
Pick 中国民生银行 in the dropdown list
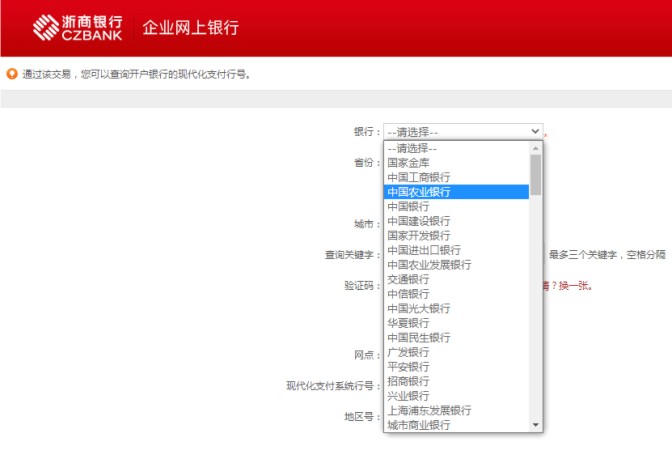point(456,338)
